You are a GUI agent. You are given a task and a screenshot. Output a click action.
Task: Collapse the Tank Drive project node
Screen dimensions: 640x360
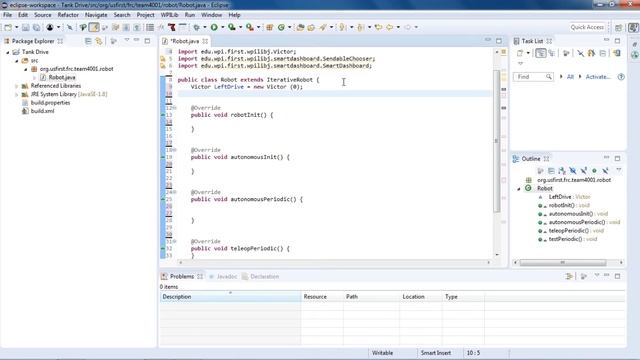pyautogui.click(x=8, y=52)
